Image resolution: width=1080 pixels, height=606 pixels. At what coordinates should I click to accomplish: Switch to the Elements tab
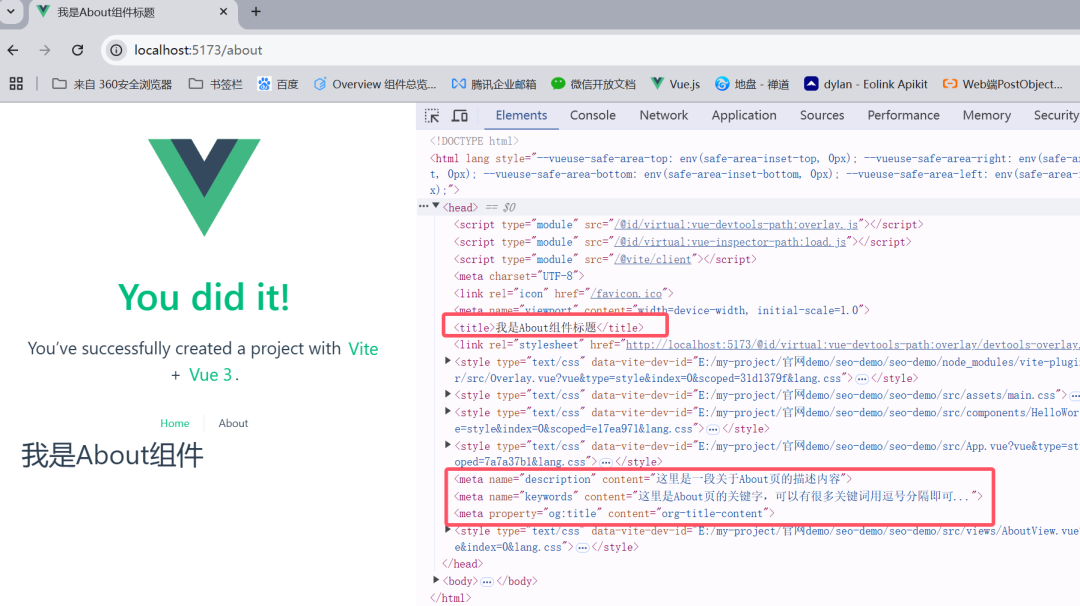pos(521,116)
